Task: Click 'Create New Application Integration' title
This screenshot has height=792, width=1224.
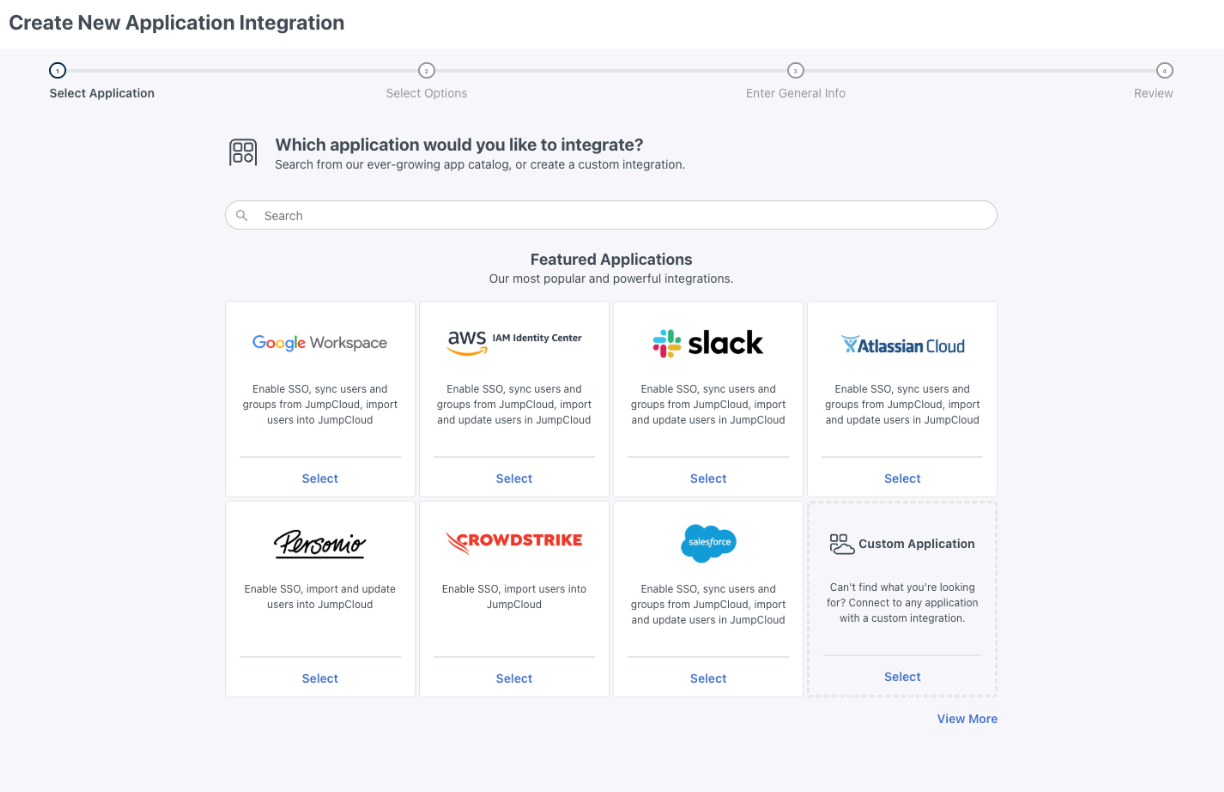Action: [x=177, y=23]
